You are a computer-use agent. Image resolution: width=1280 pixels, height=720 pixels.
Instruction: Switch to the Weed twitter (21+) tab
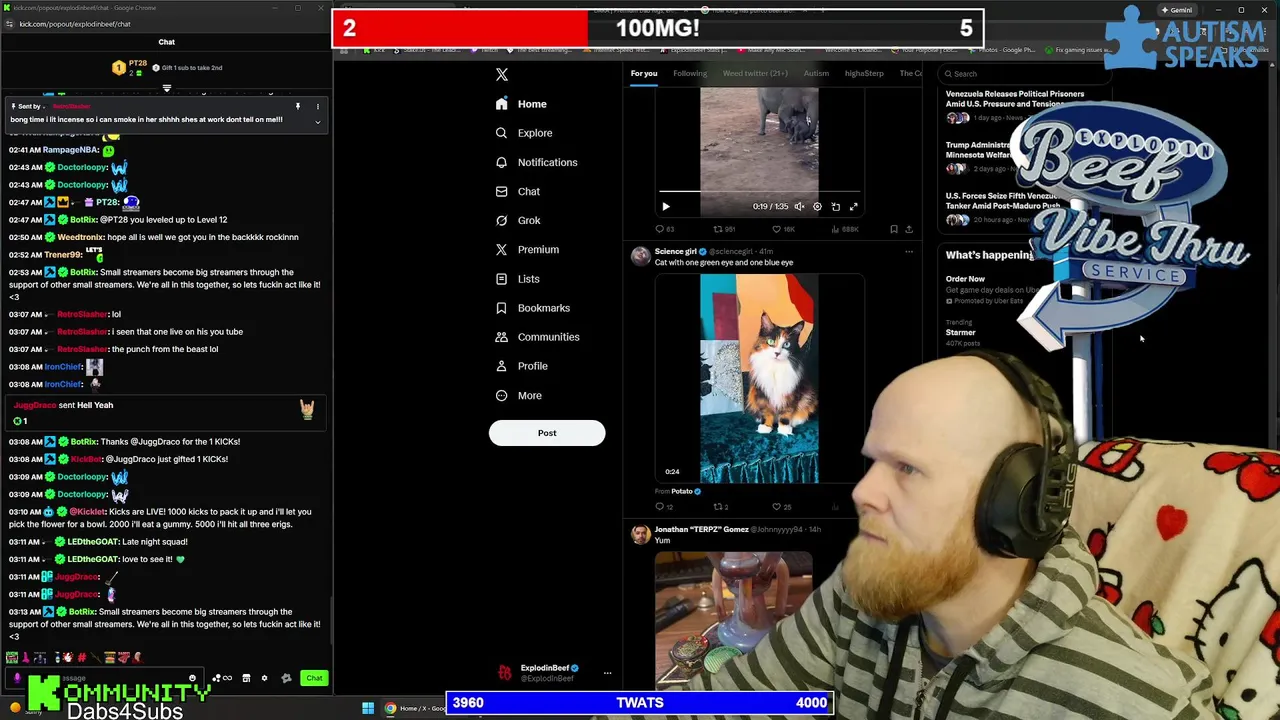tap(755, 73)
